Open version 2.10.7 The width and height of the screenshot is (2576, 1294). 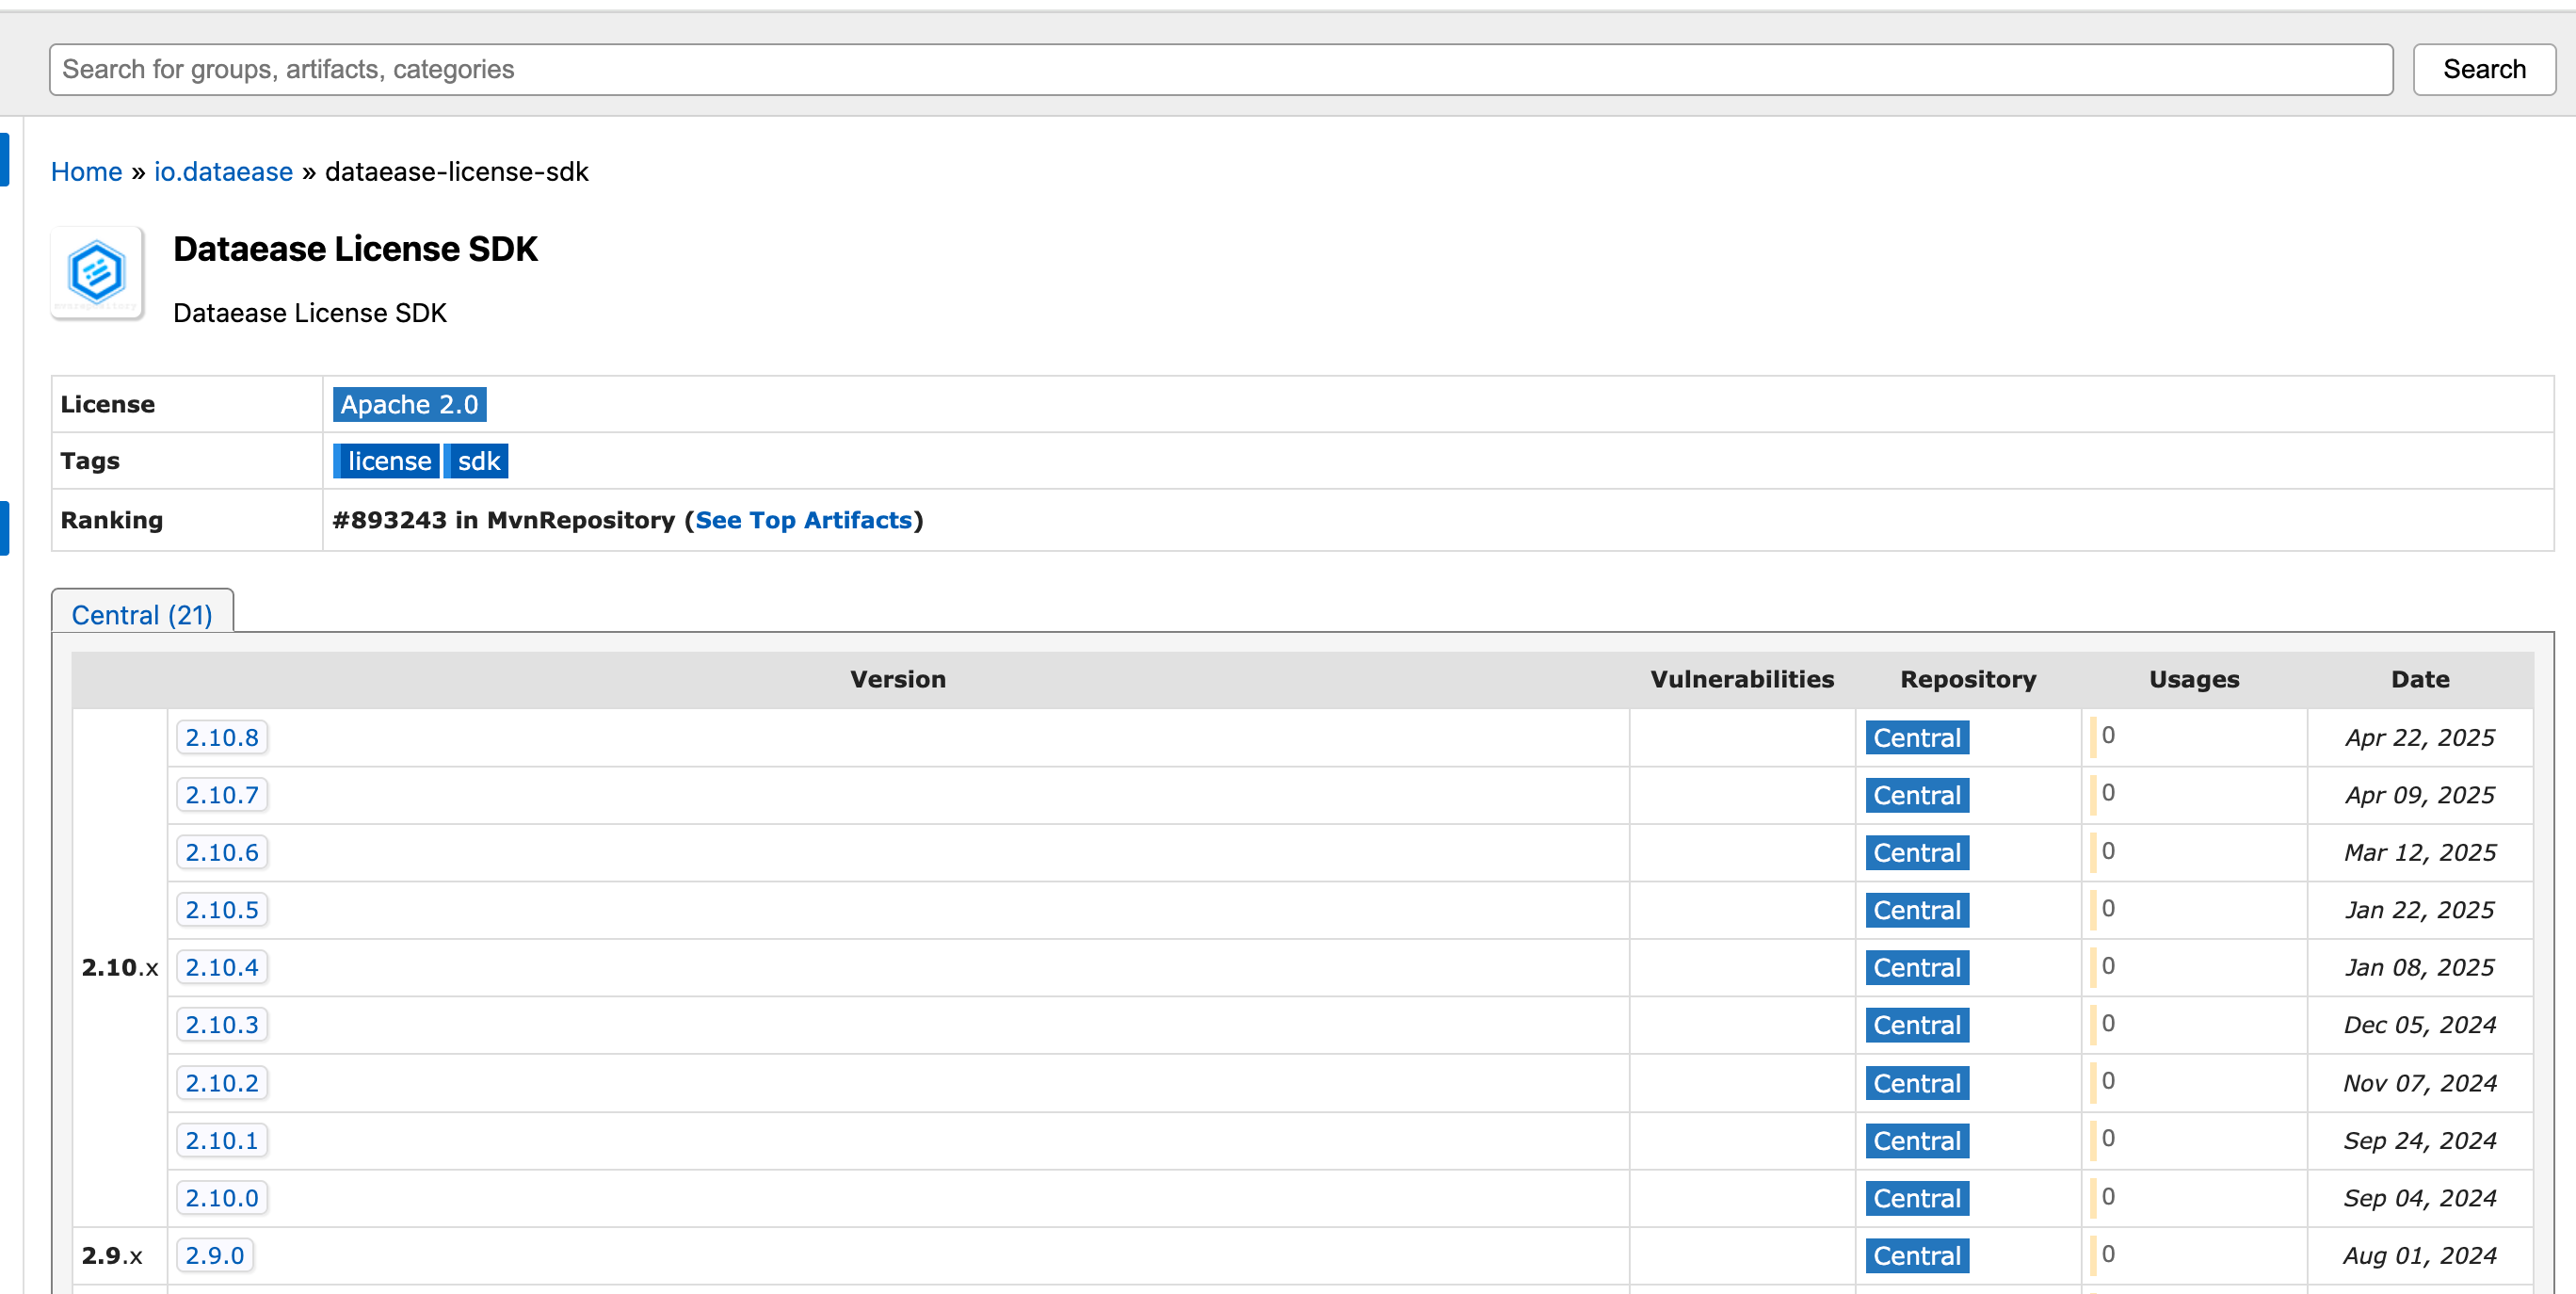pos(222,795)
